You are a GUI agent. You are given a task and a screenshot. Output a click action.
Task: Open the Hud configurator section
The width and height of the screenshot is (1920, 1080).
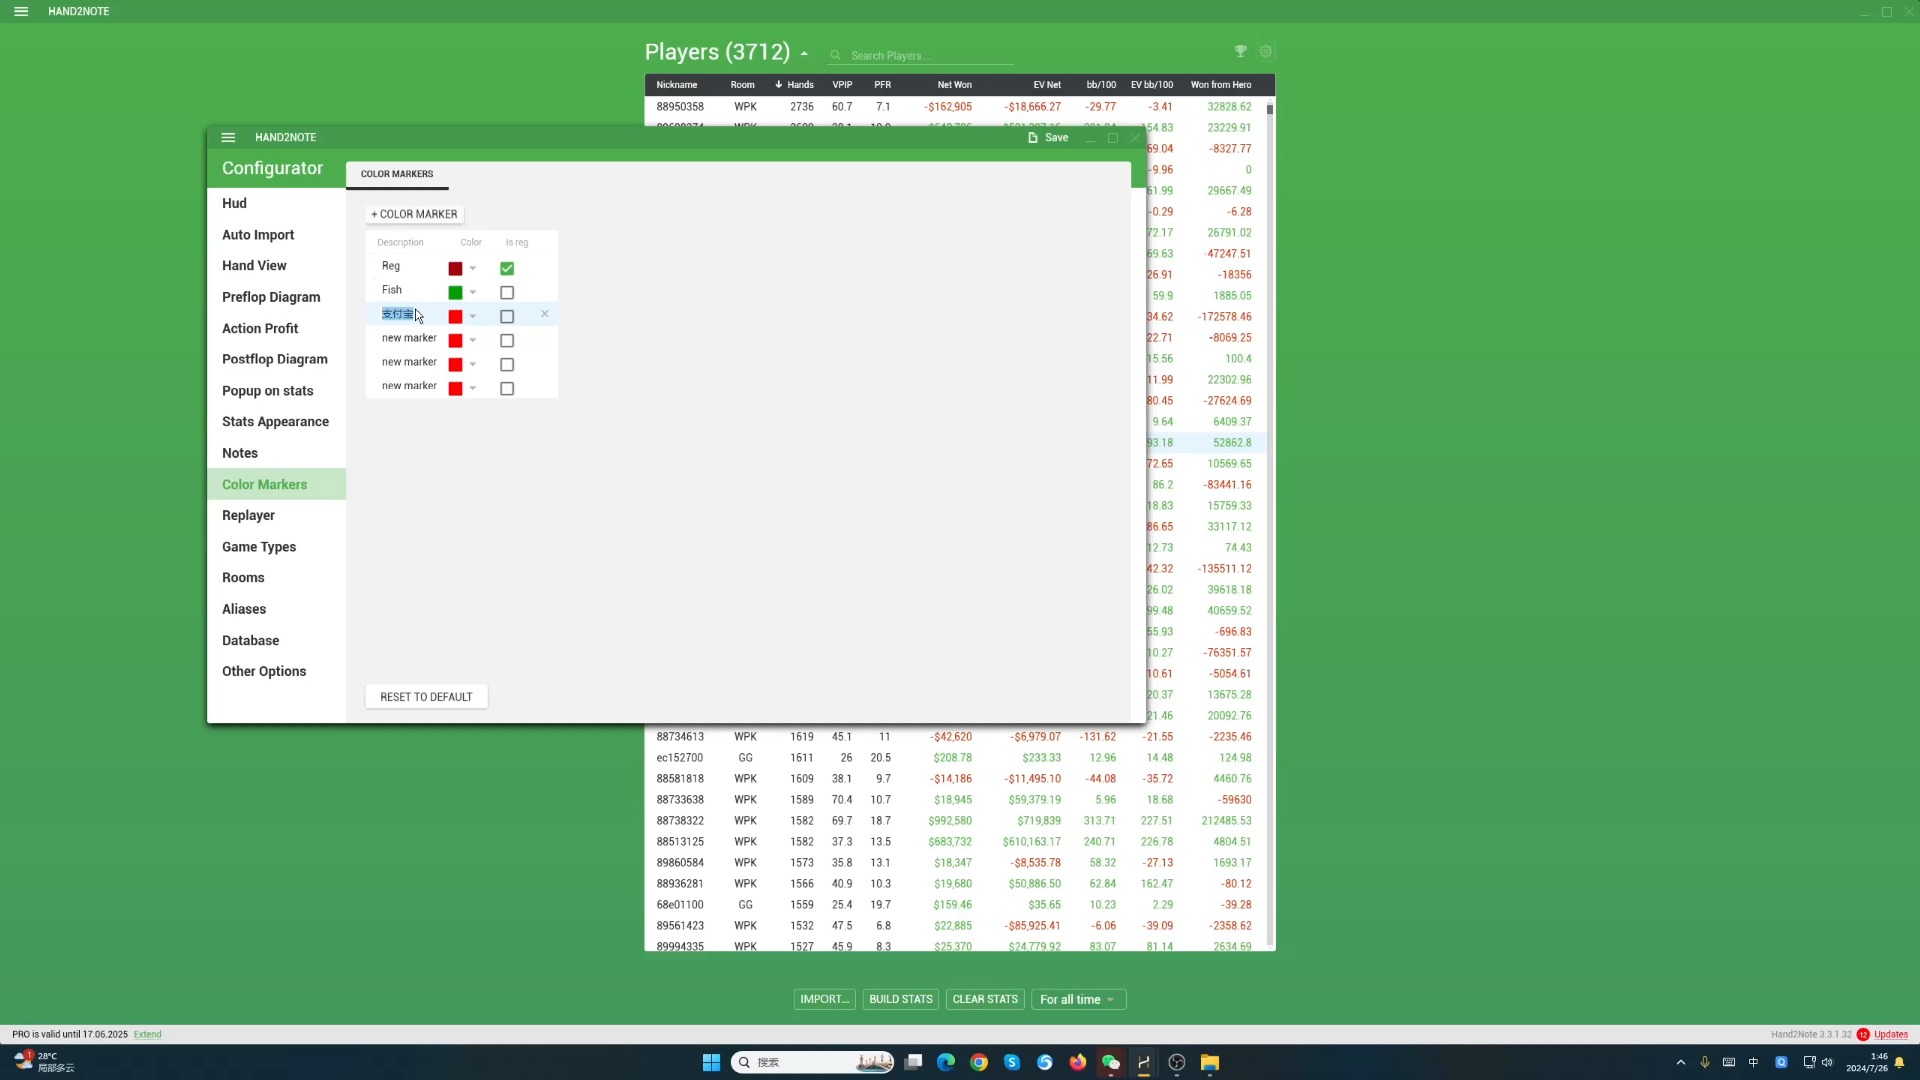coord(234,203)
